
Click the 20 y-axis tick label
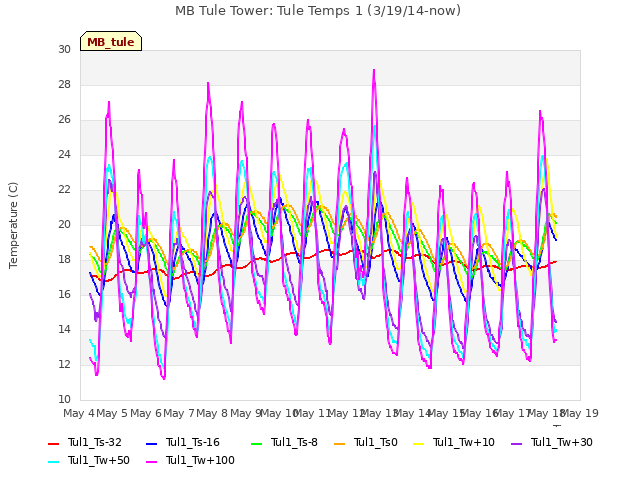click(64, 224)
